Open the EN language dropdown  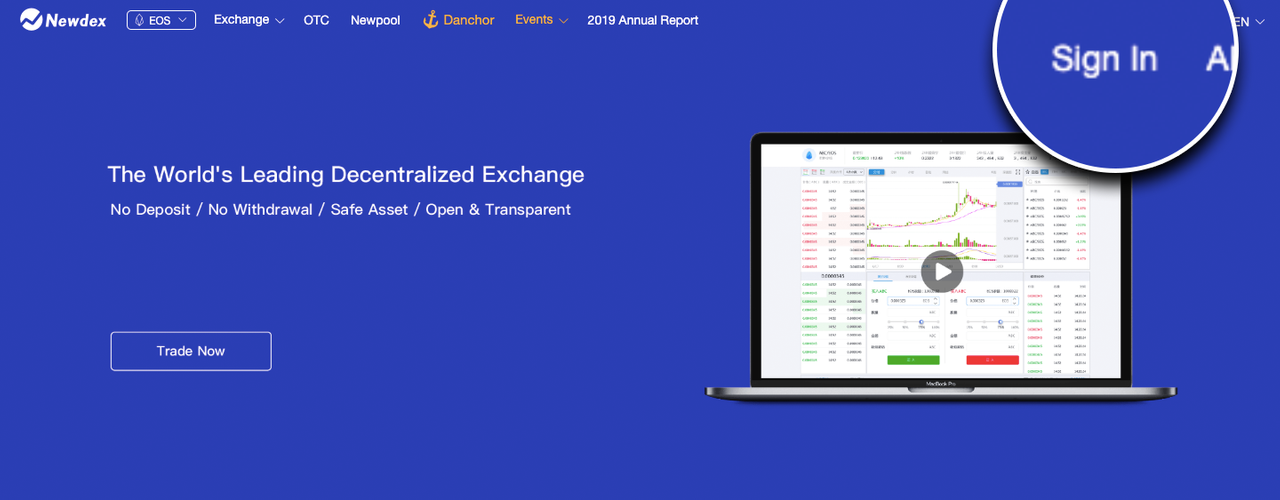tap(1249, 21)
